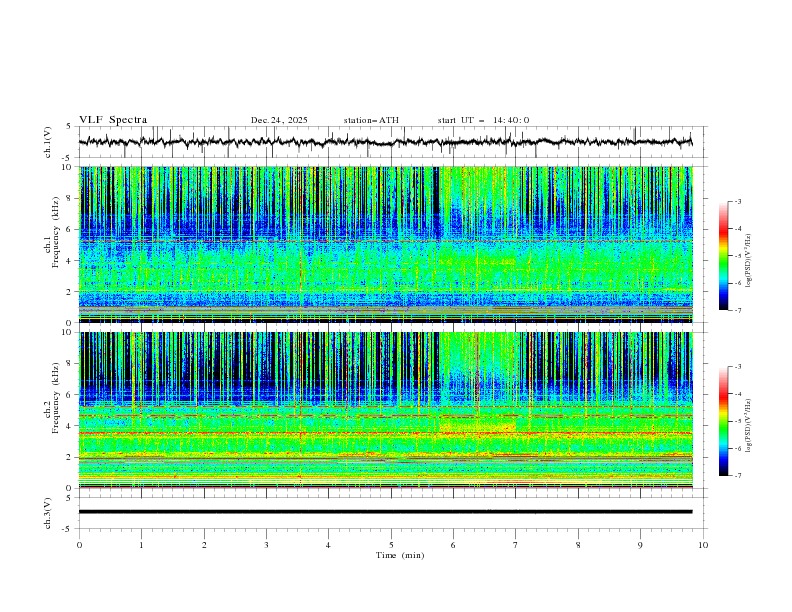
Task: Click inside the ch.2 spectrogram panel
Action: (x=386, y=410)
